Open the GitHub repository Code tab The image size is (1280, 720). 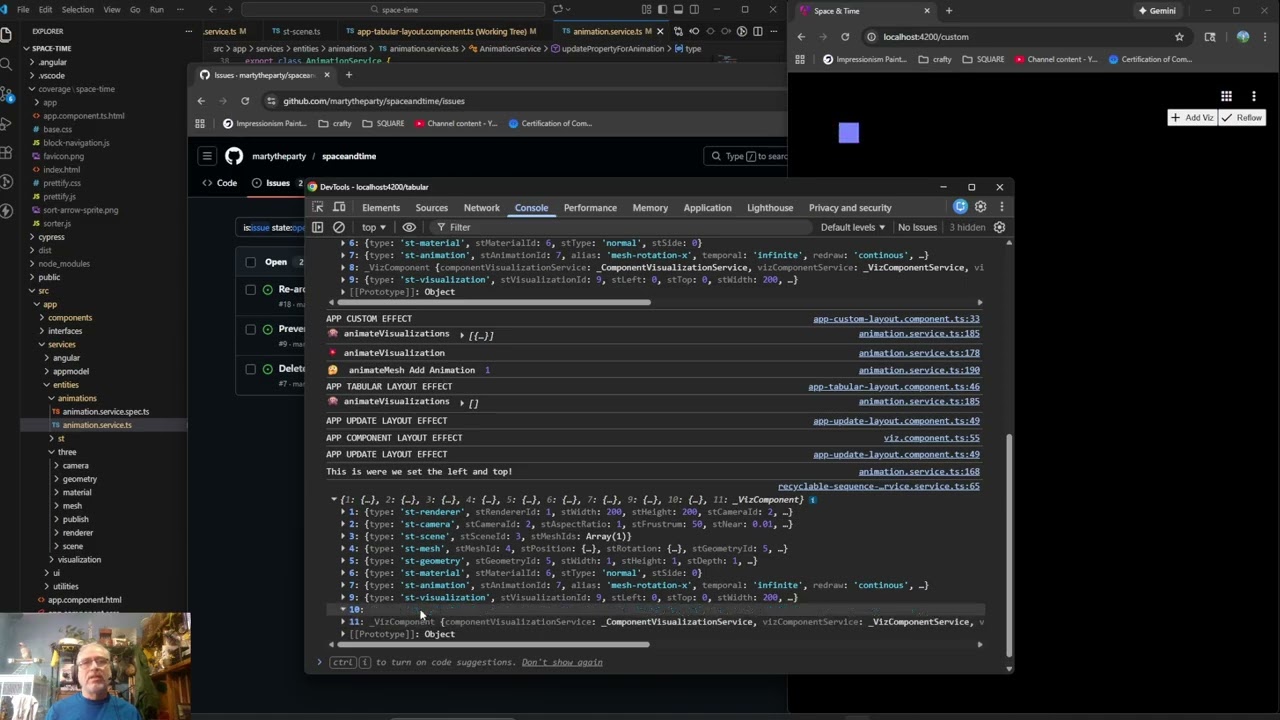(220, 183)
